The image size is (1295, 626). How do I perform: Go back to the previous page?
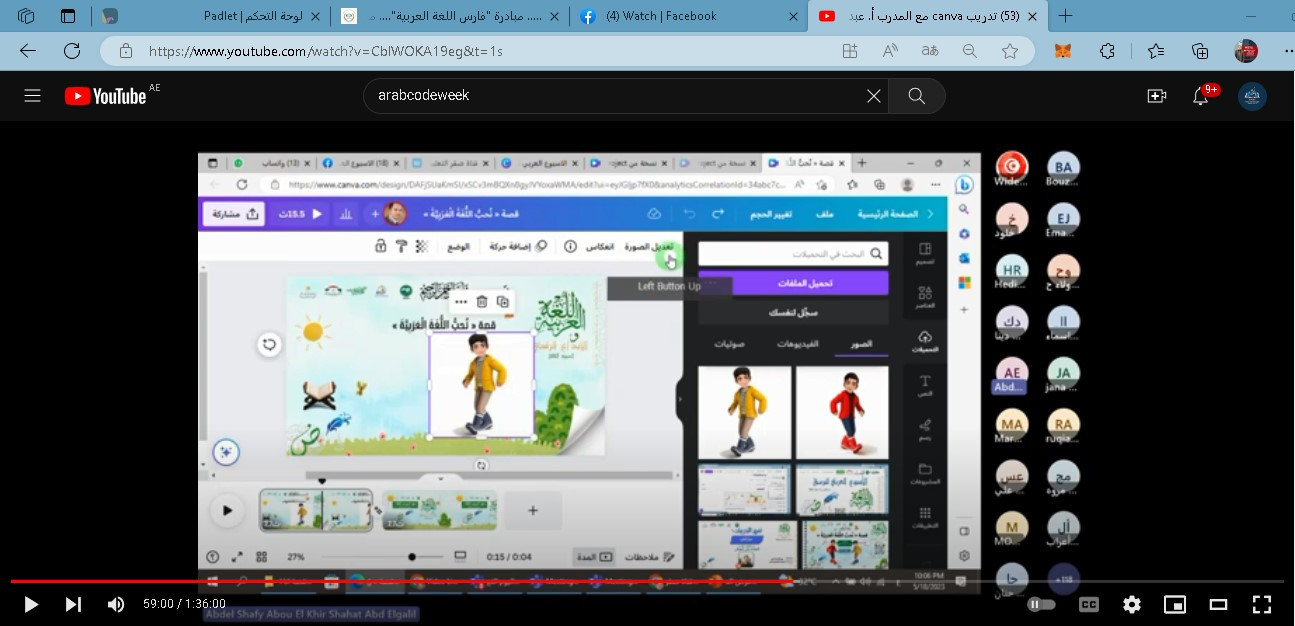pyautogui.click(x=28, y=51)
